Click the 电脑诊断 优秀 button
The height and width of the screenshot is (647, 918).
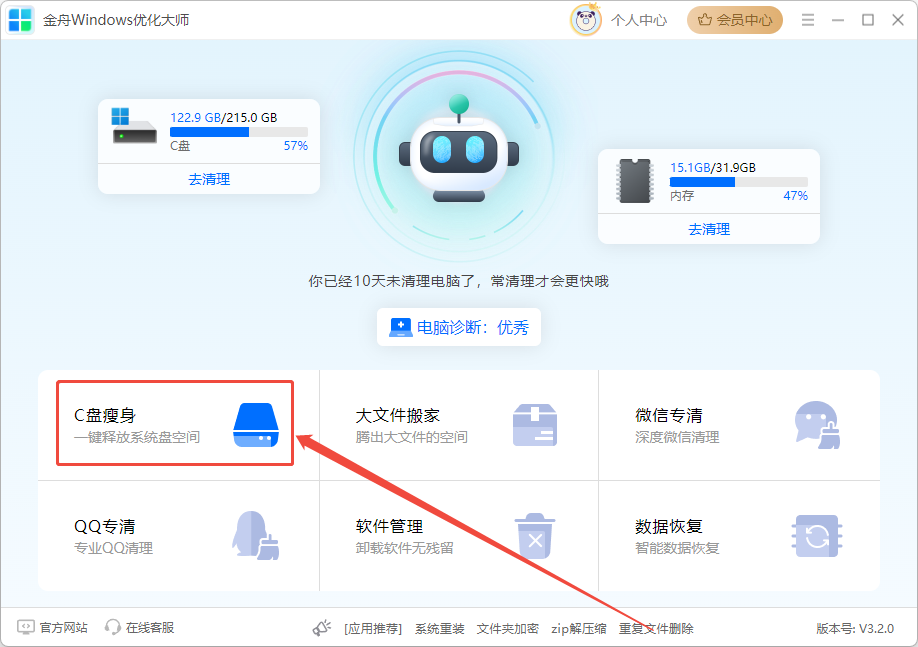(459, 327)
